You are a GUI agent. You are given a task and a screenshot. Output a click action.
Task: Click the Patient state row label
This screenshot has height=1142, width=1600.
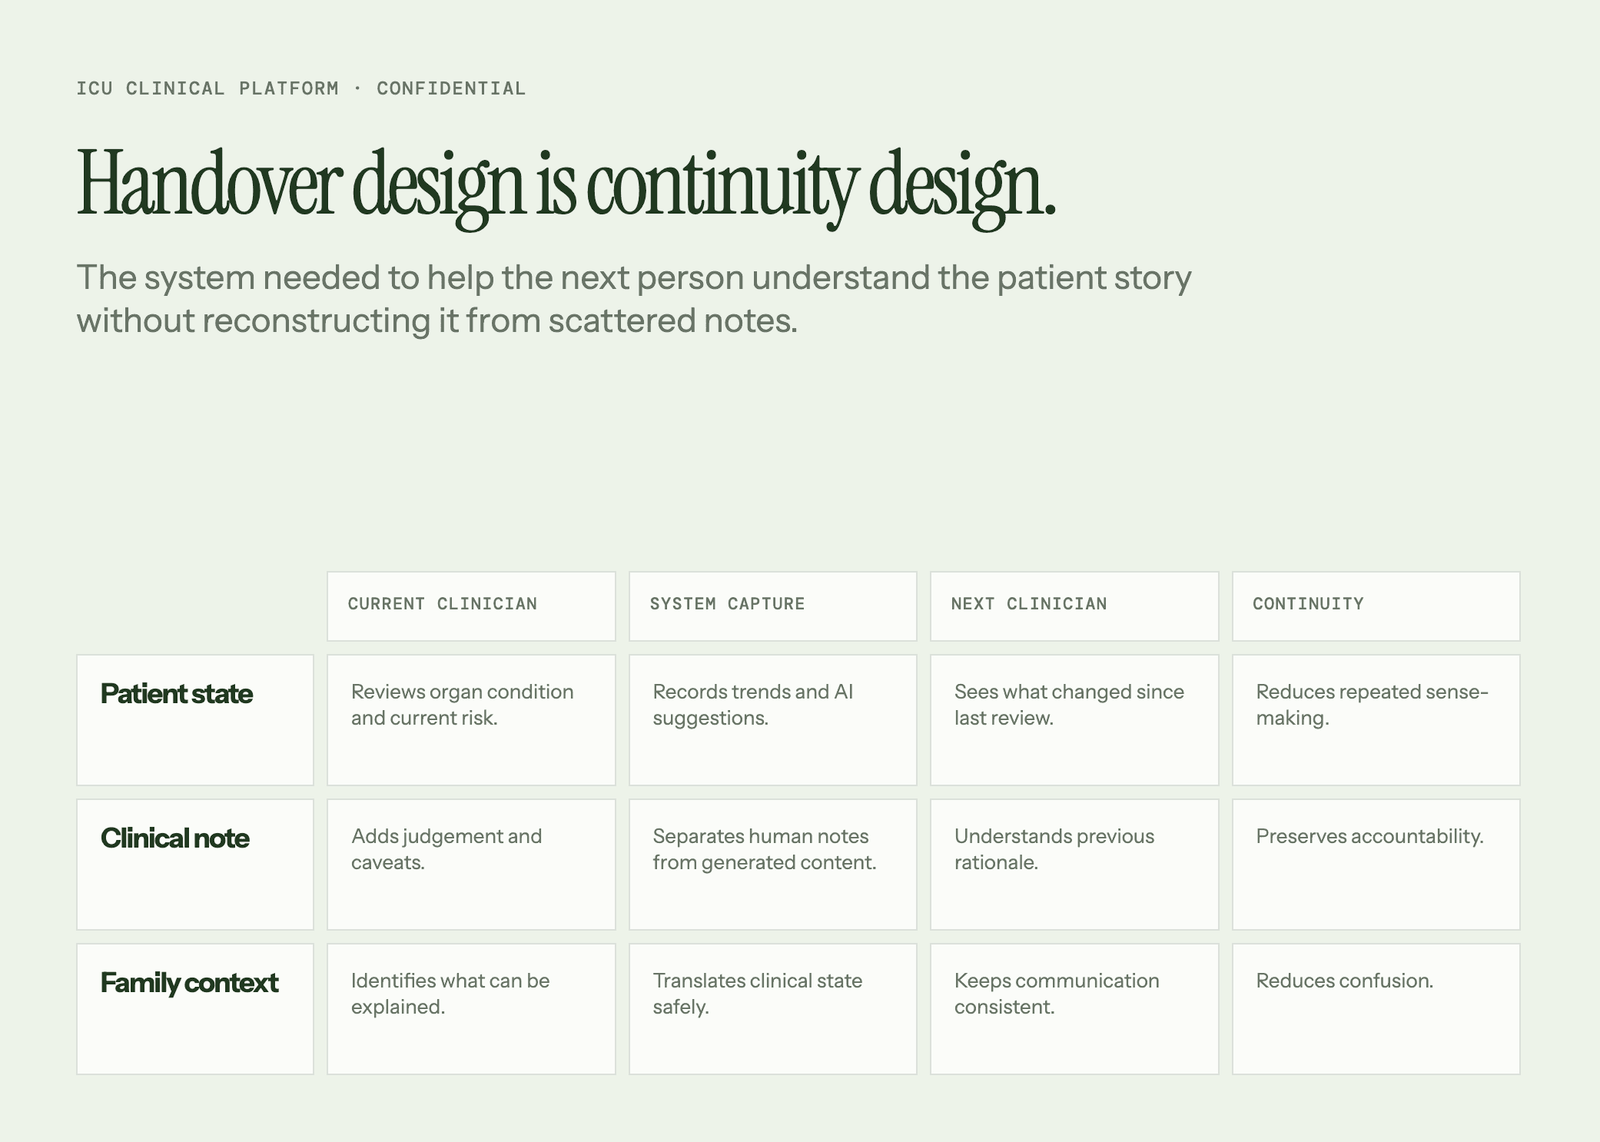pyautogui.click(x=195, y=720)
